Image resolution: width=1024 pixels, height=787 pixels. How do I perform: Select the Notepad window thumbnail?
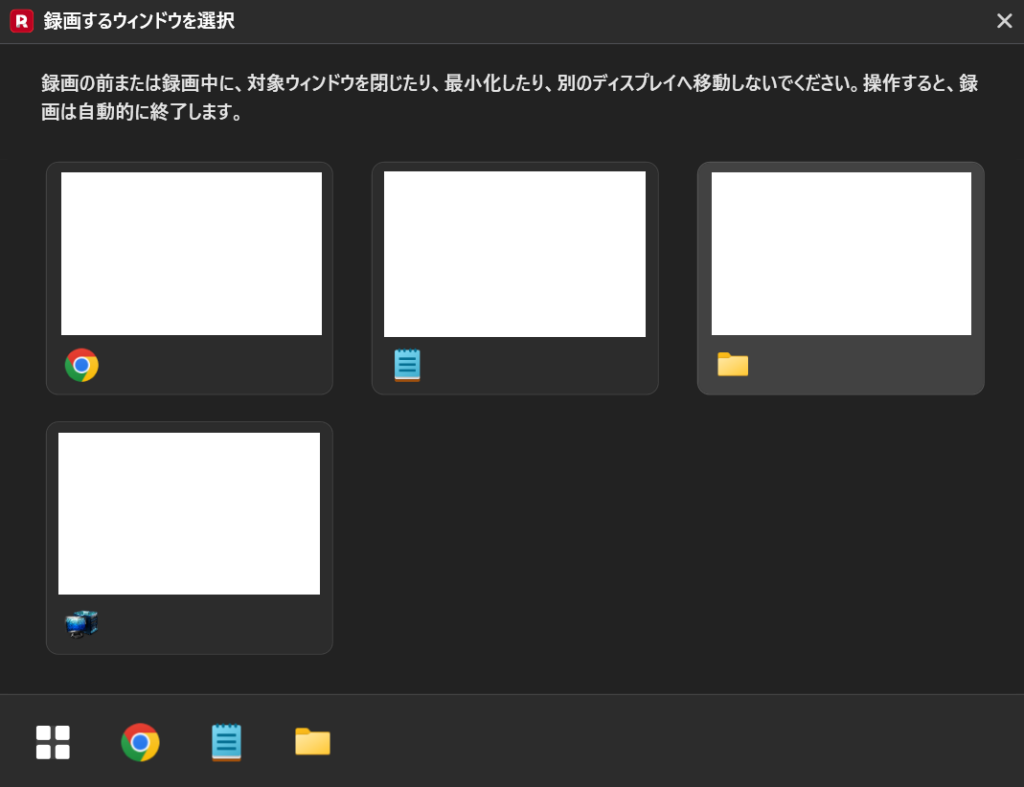(x=515, y=278)
